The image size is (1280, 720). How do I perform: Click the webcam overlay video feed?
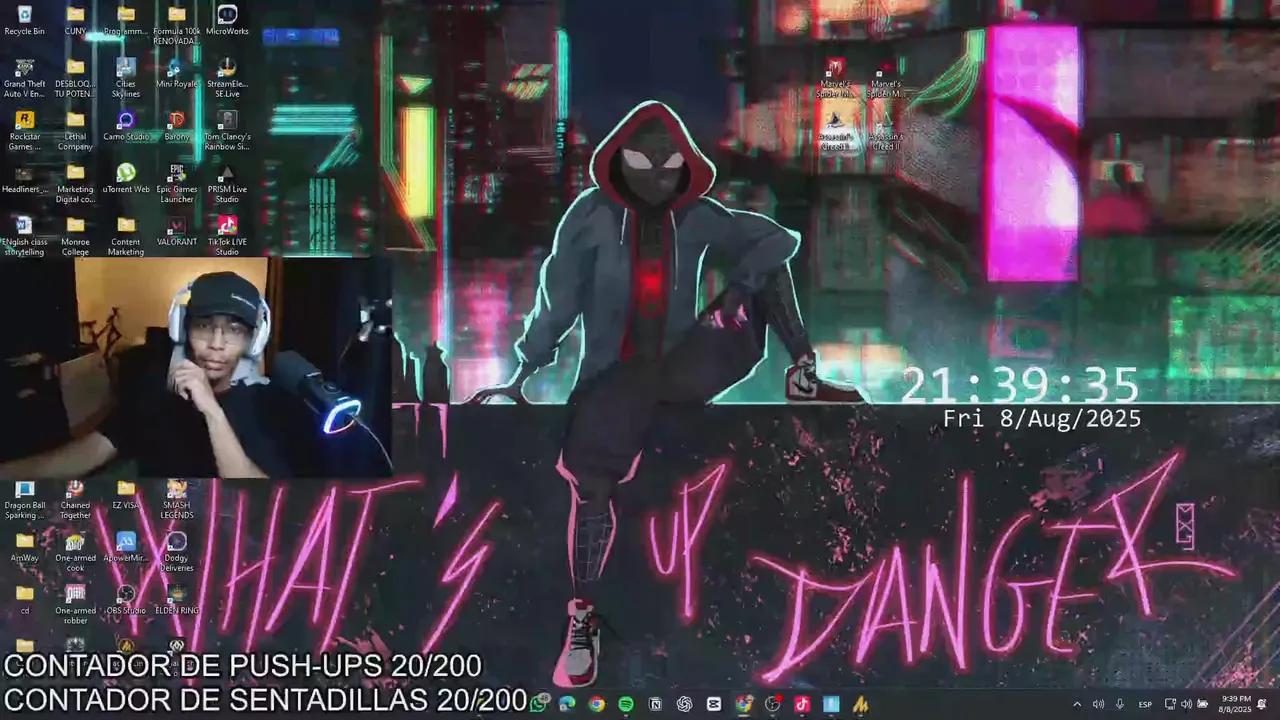click(196, 367)
